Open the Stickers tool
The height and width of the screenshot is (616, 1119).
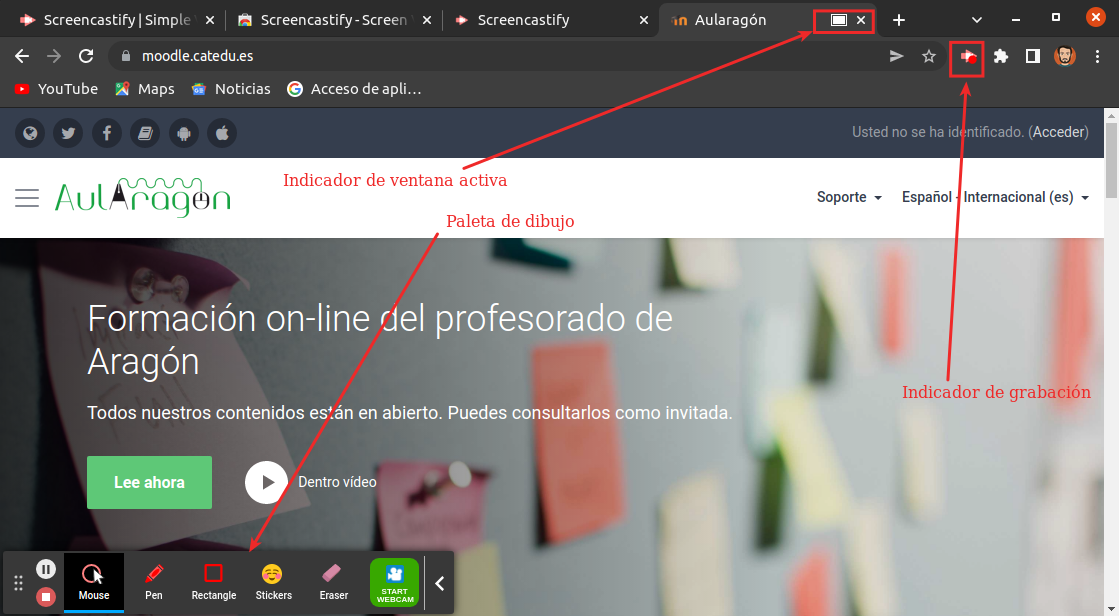click(x=273, y=582)
